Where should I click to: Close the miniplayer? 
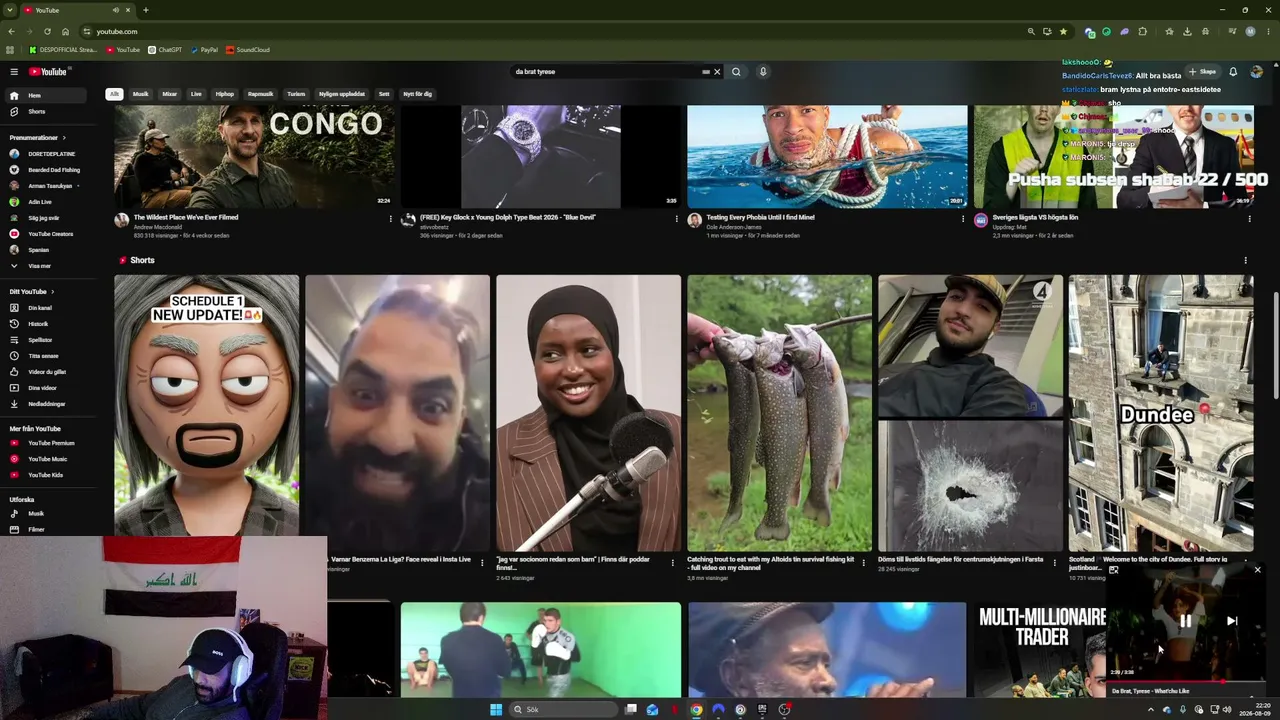(1258, 570)
